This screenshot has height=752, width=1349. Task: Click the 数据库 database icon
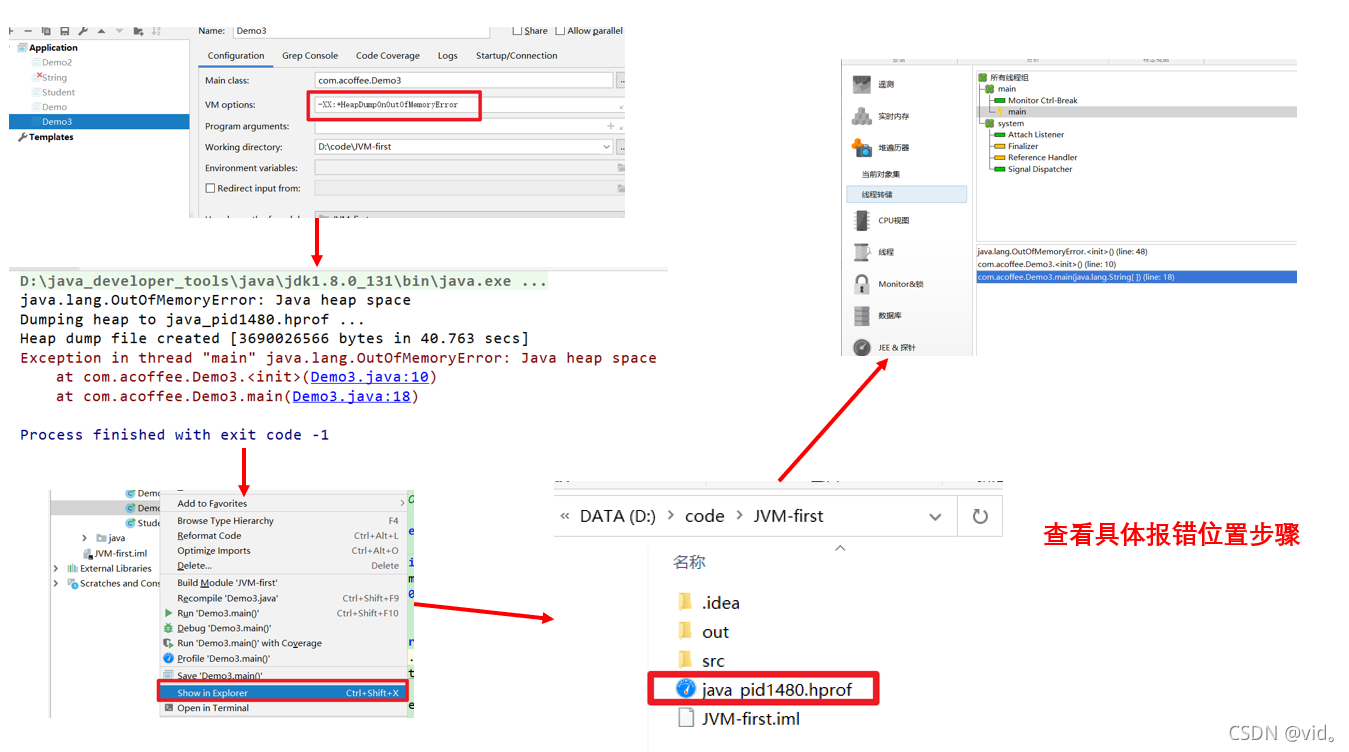862,316
